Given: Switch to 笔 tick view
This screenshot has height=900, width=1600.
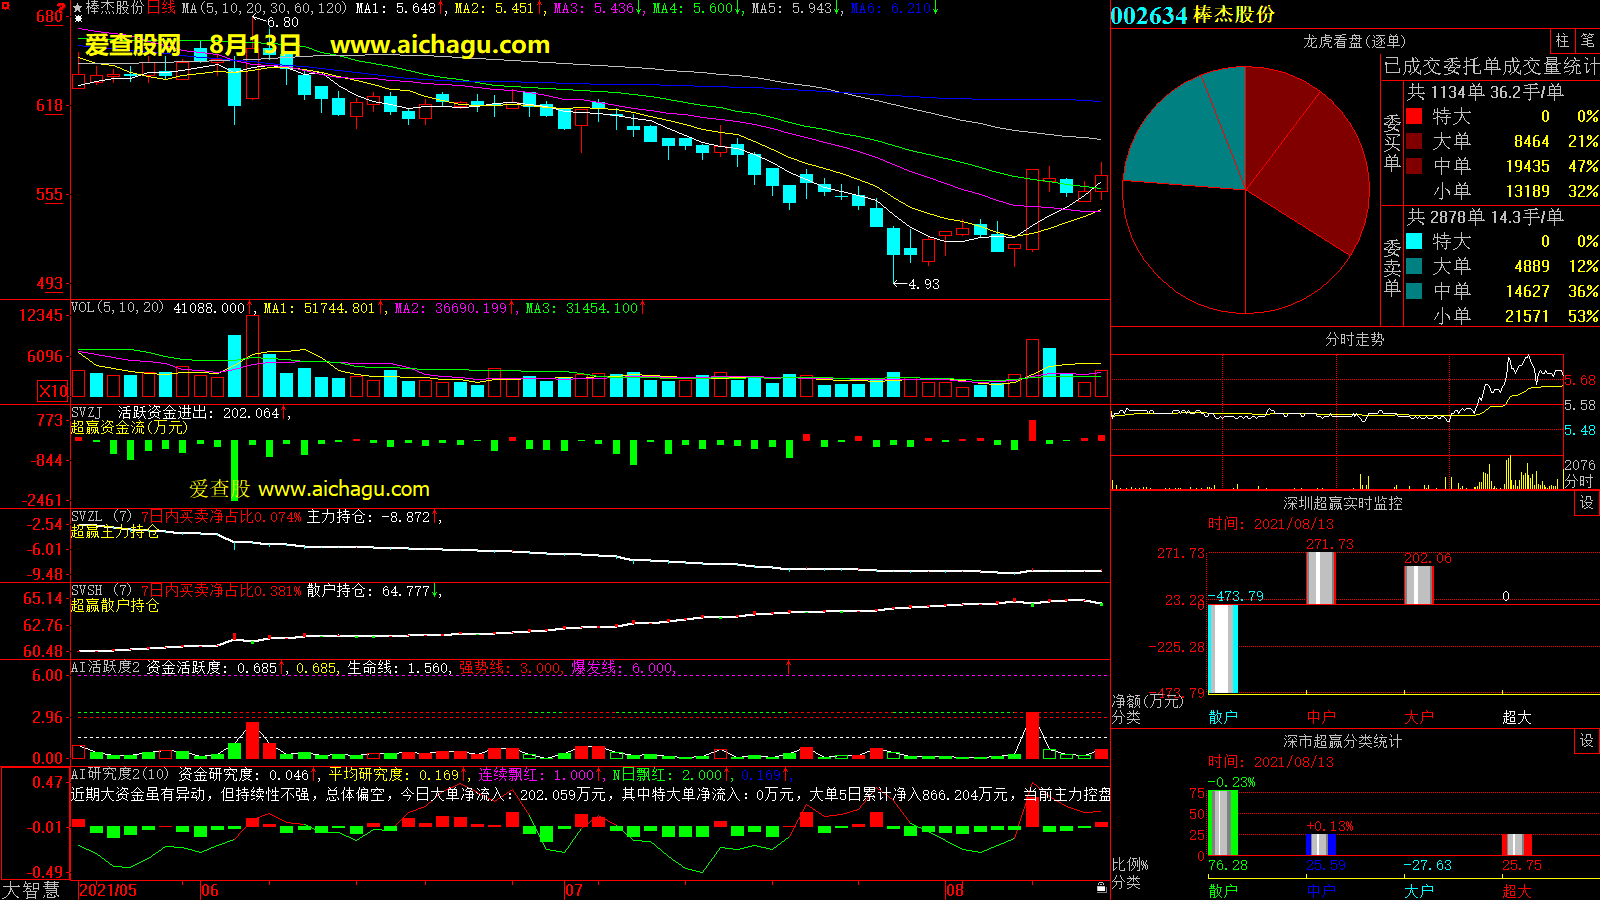Looking at the screenshot, I should pos(1587,40).
